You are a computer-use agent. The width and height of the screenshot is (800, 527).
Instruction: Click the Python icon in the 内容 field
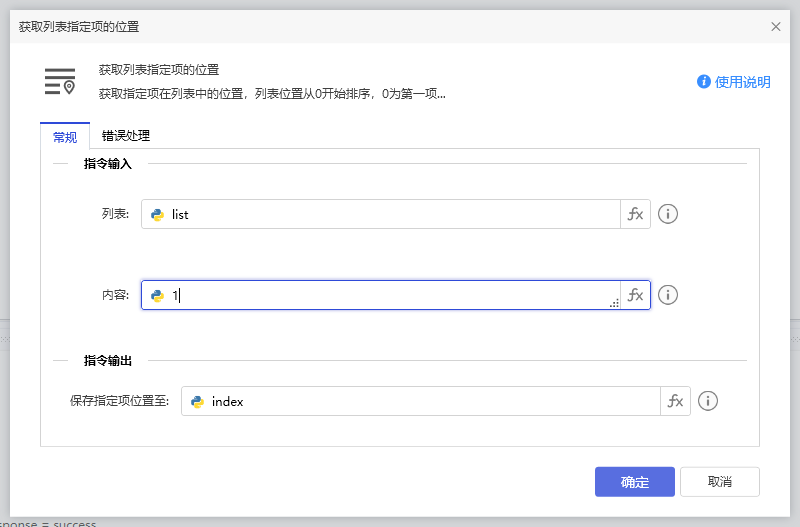click(157, 295)
